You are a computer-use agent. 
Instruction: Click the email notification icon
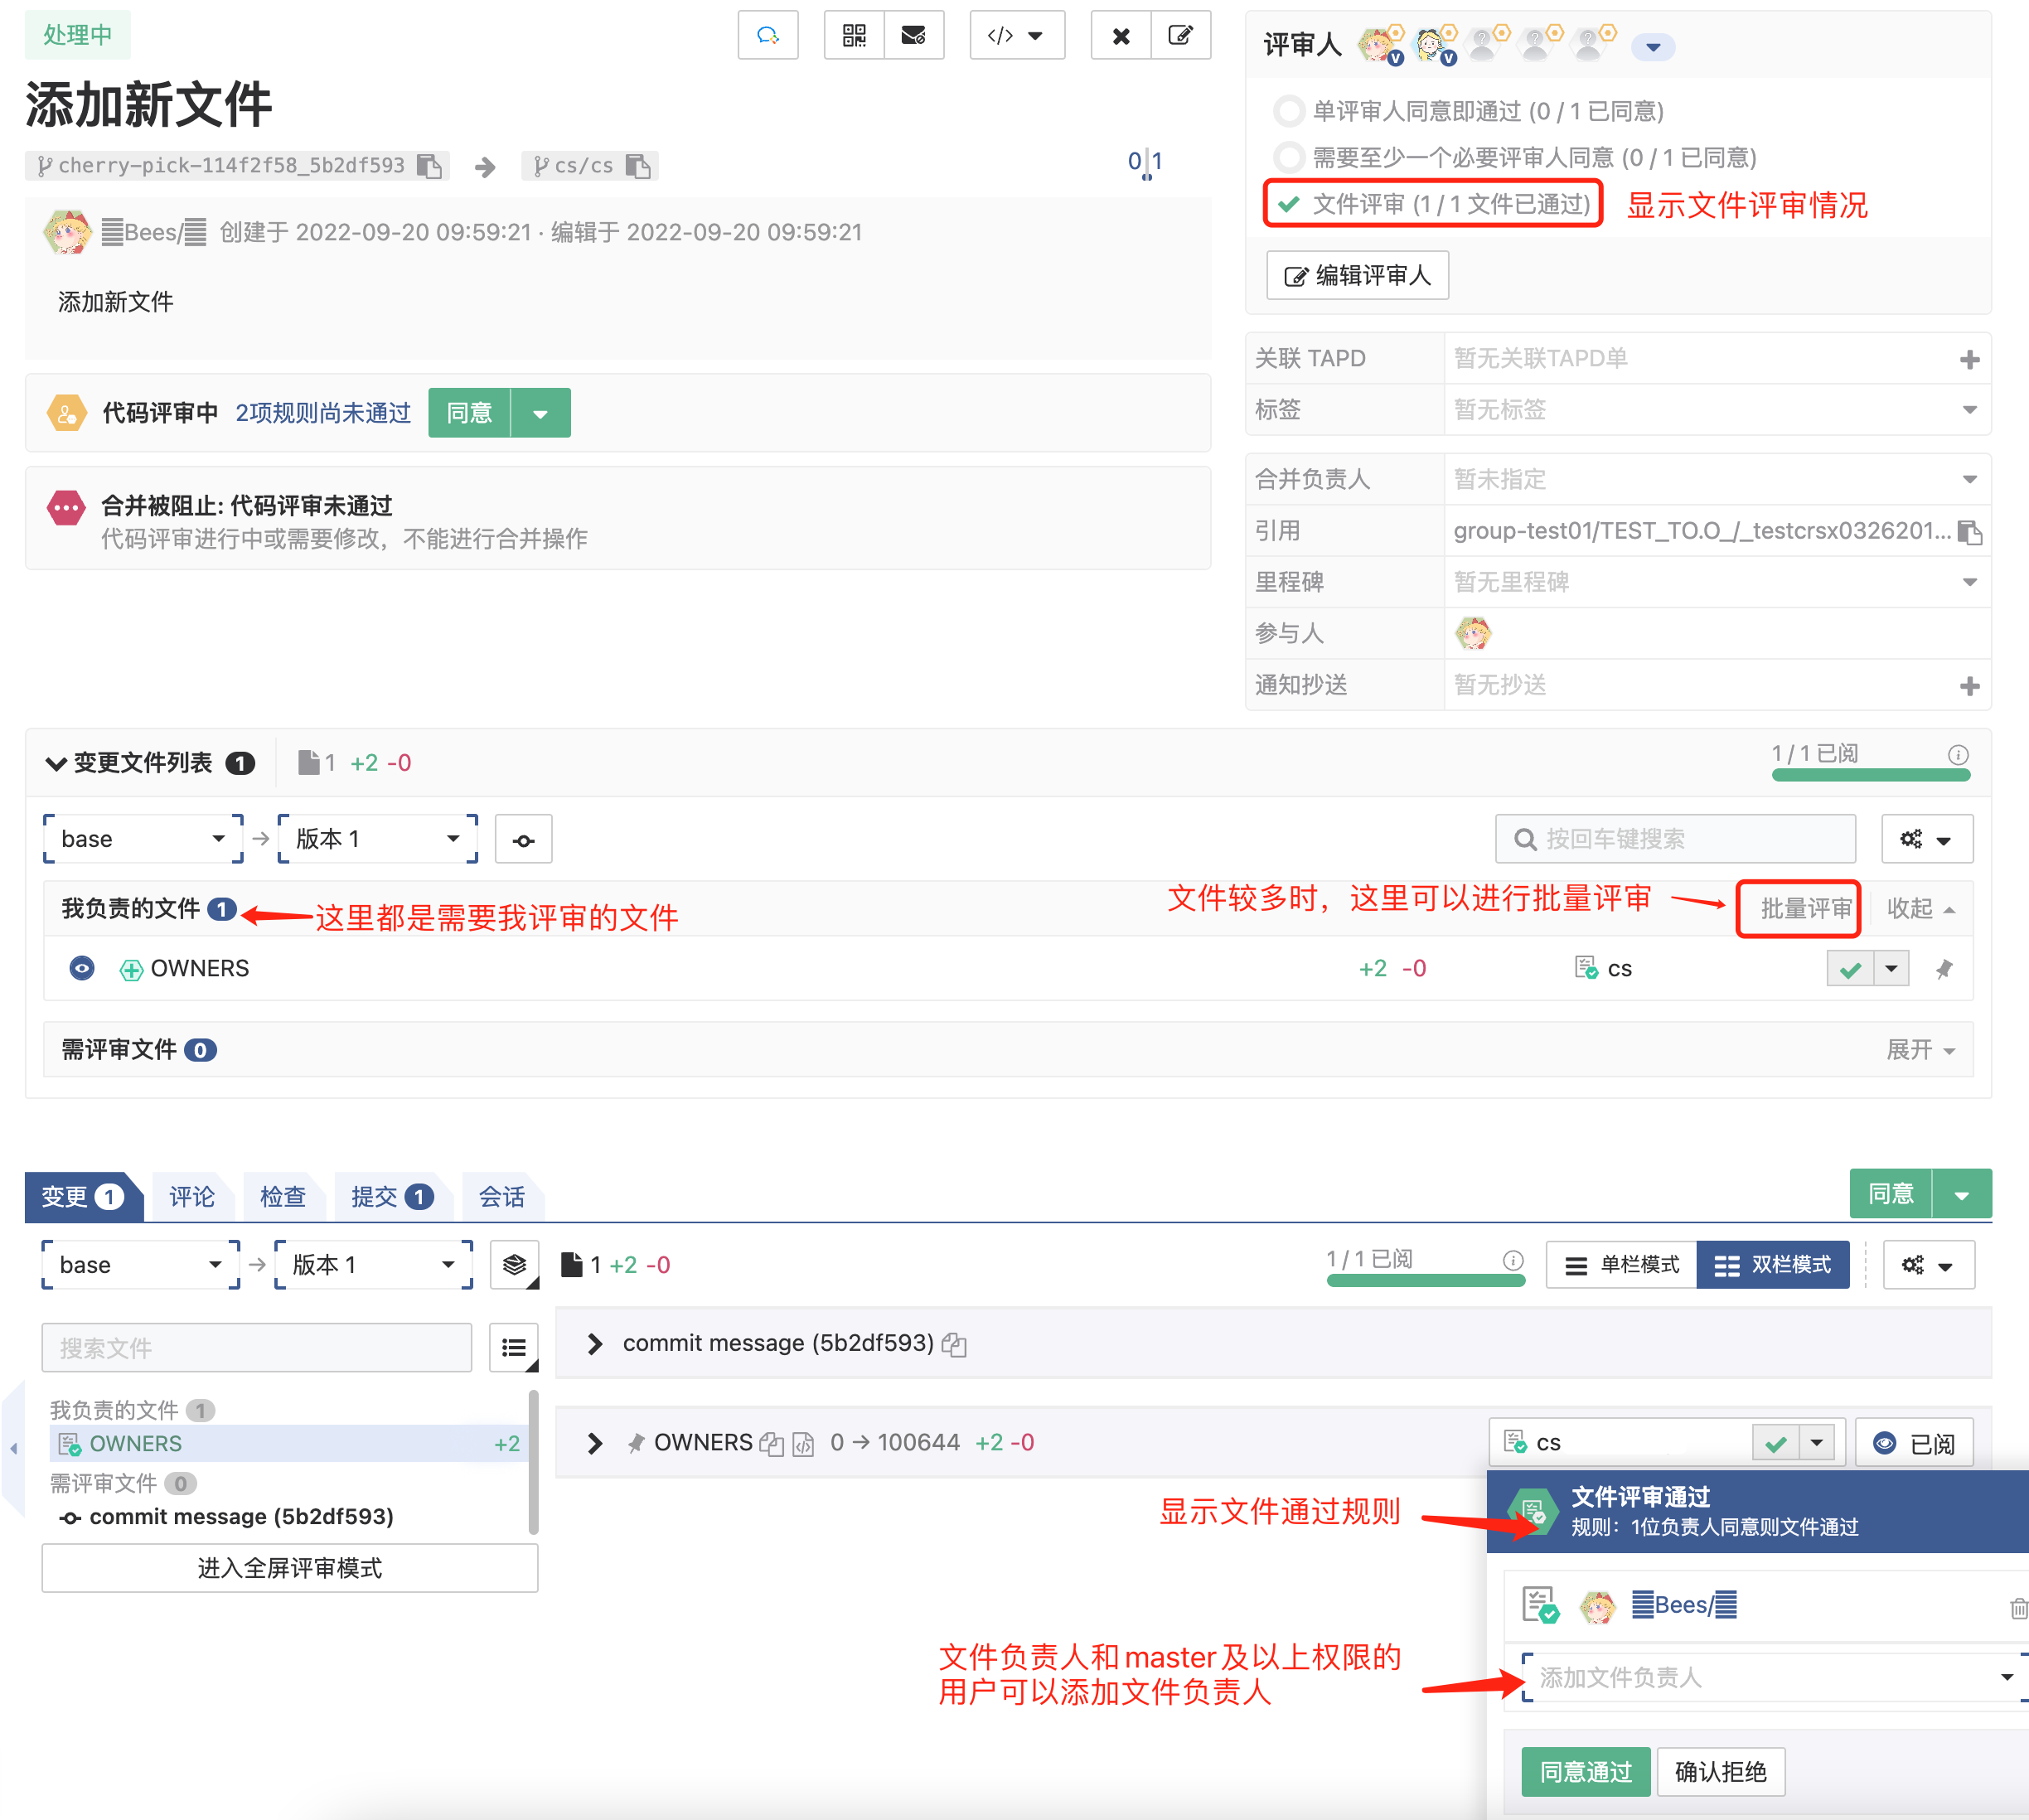point(913,36)
